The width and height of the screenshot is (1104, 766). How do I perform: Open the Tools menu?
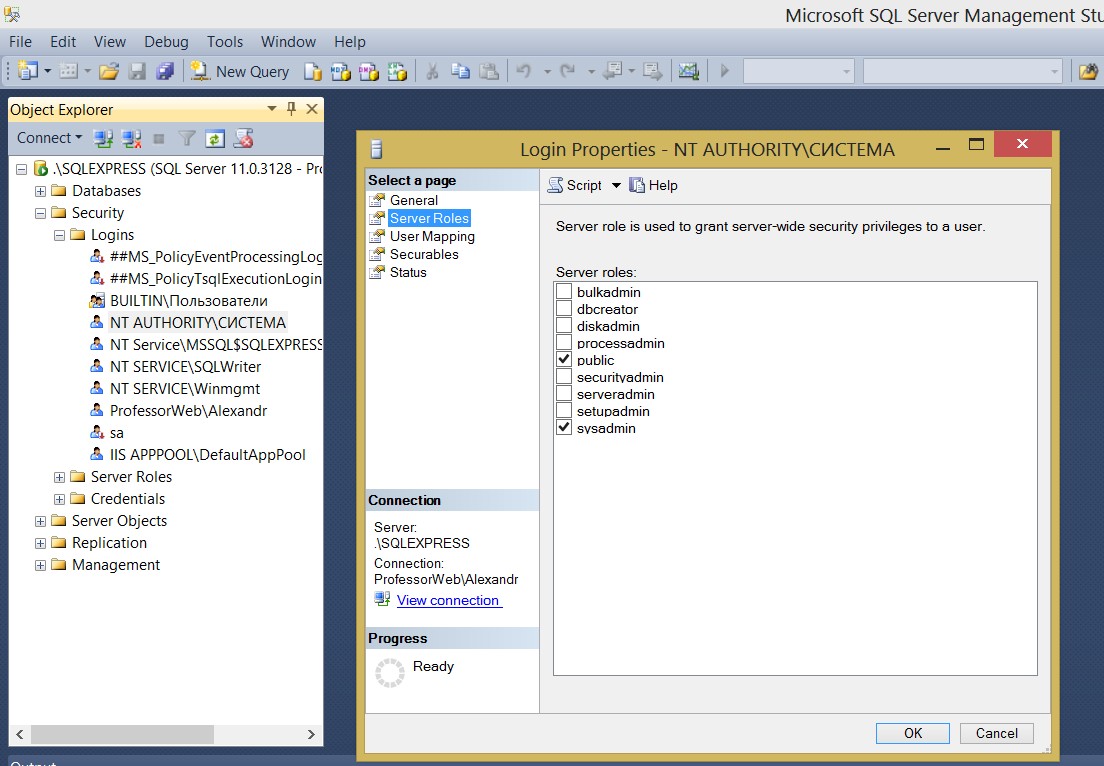(x=225, y=42)
